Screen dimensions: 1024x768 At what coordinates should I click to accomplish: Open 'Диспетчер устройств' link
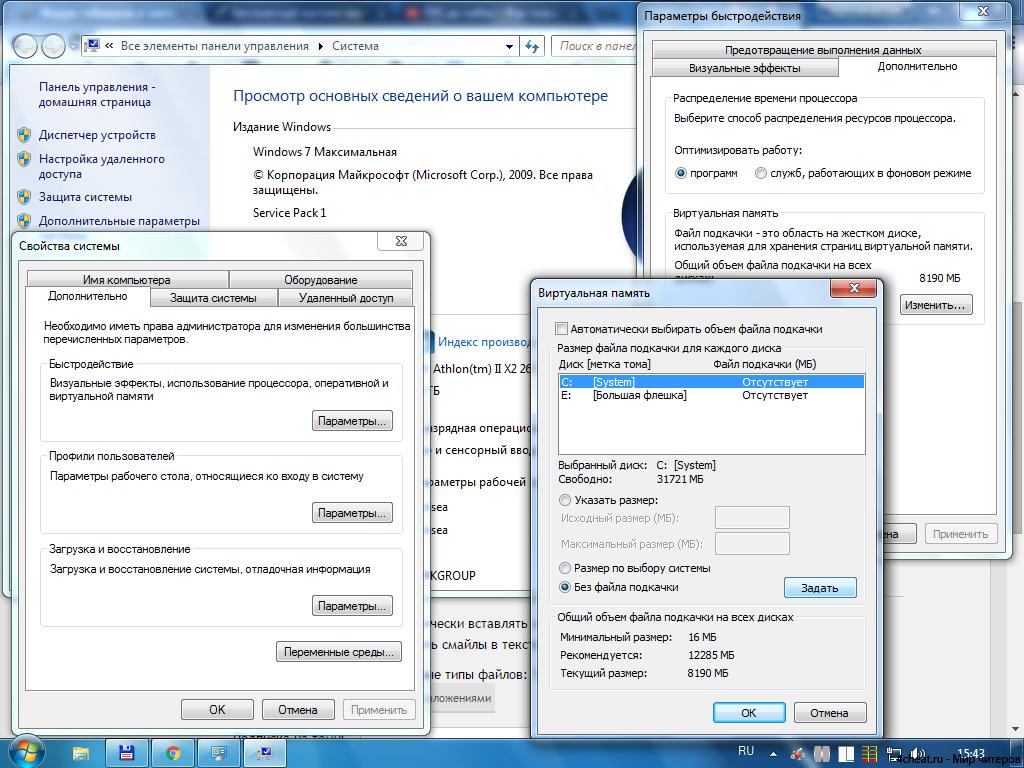[97, 135]
